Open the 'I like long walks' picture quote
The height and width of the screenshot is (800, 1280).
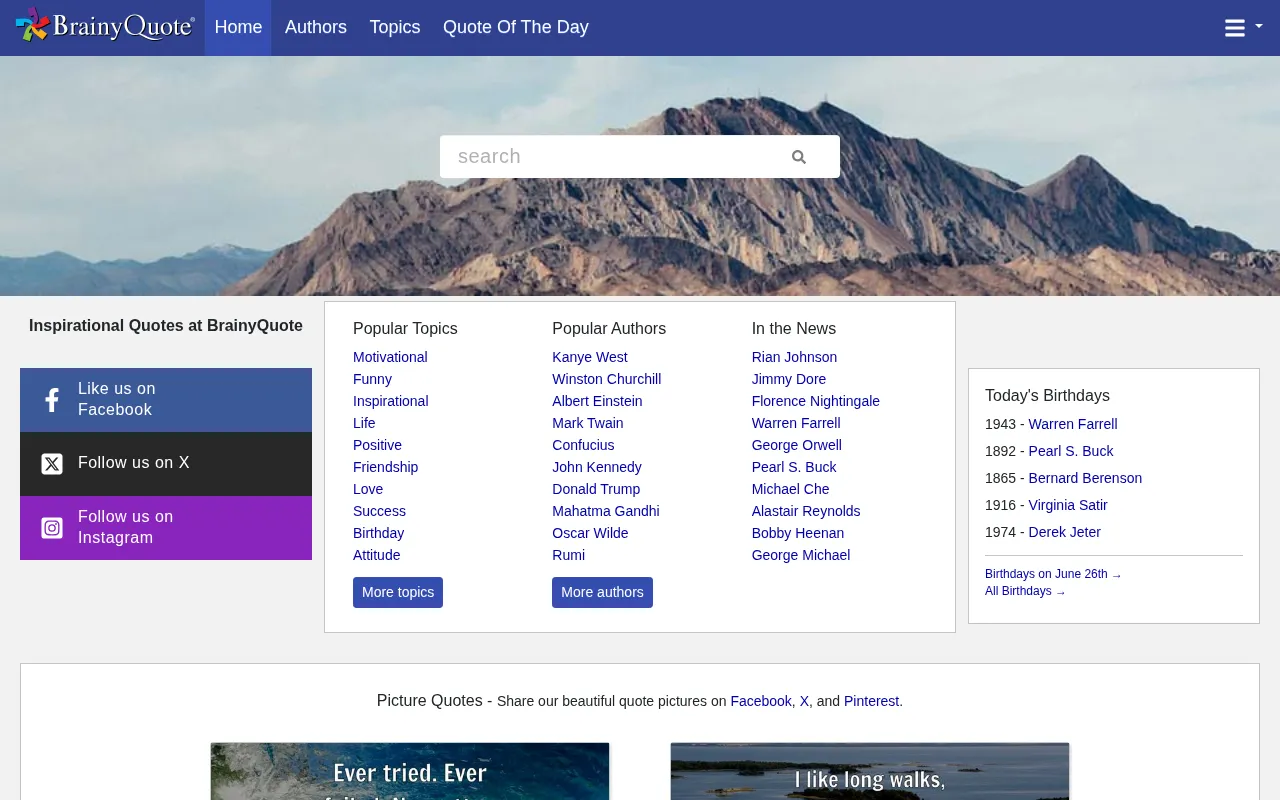click(x=870, y=772)
